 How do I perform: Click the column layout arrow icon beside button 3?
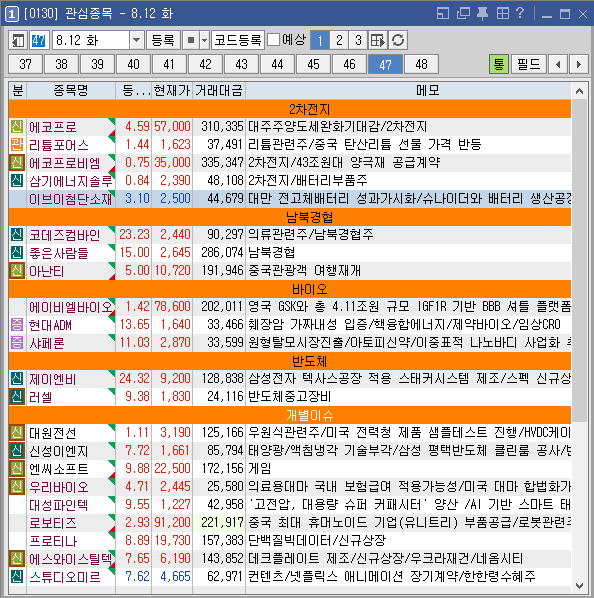point(378,40)
